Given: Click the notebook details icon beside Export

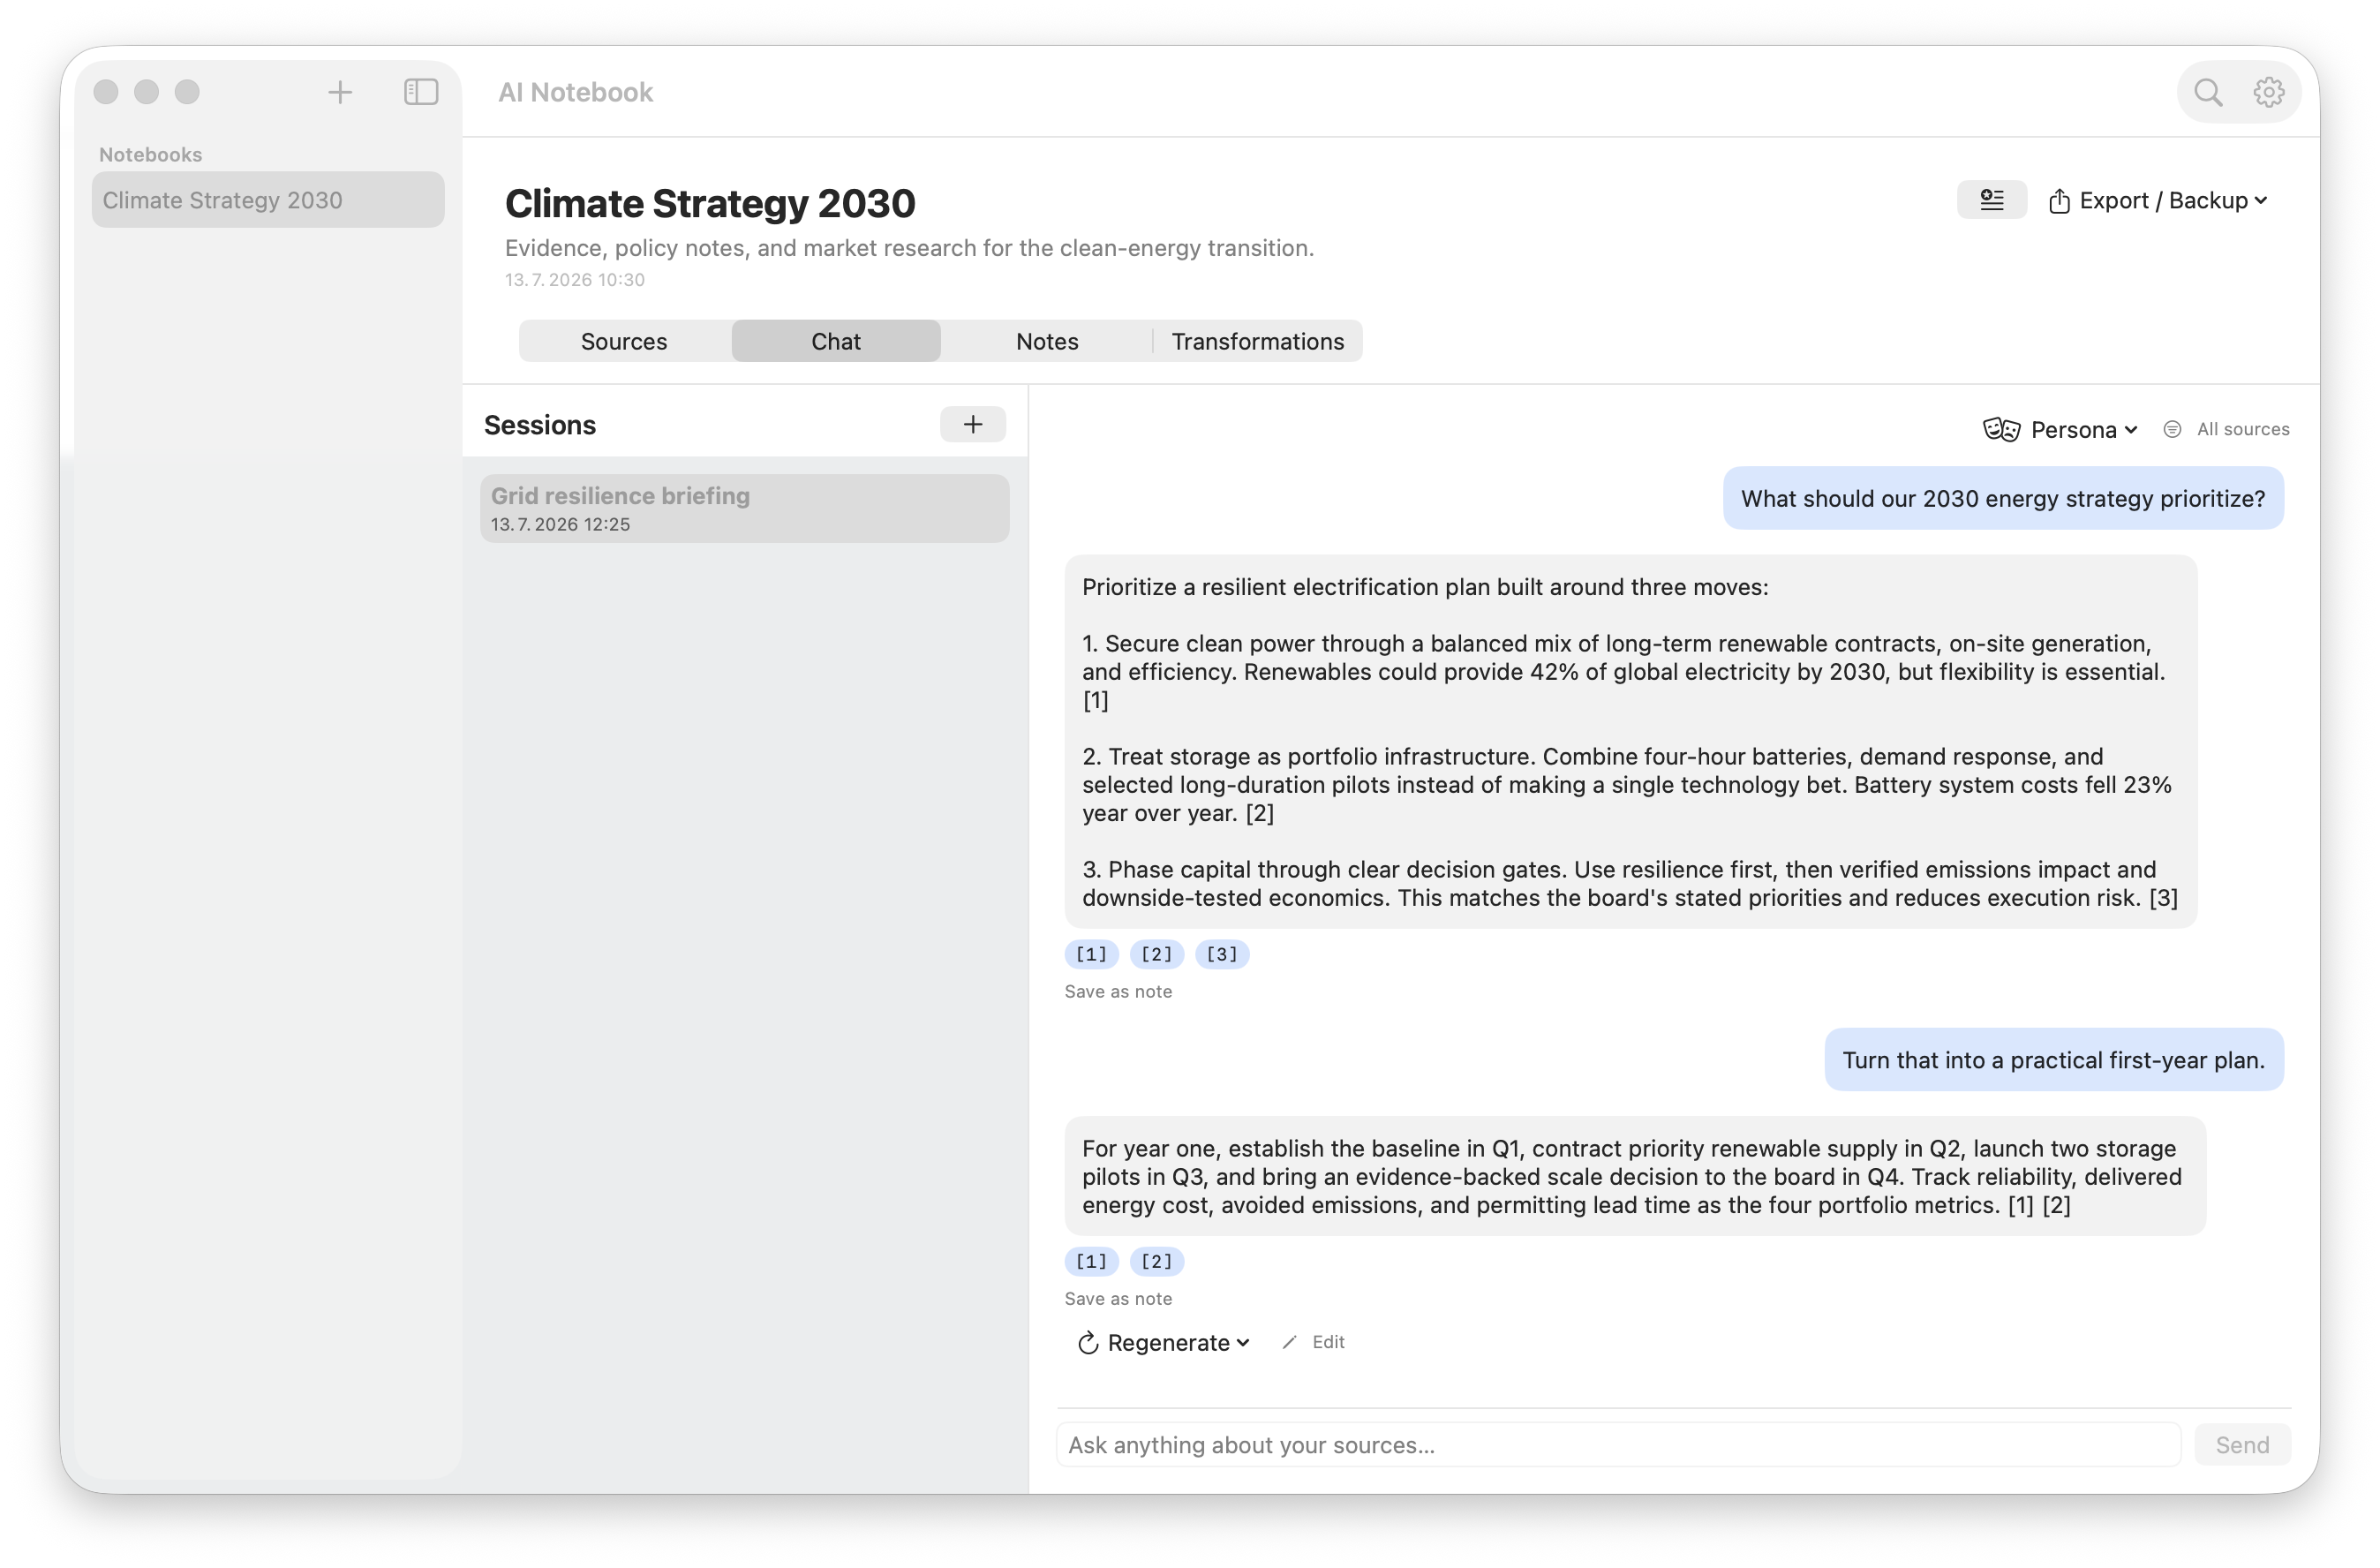Looking at the screenshot, I should tap(1991, 200).
